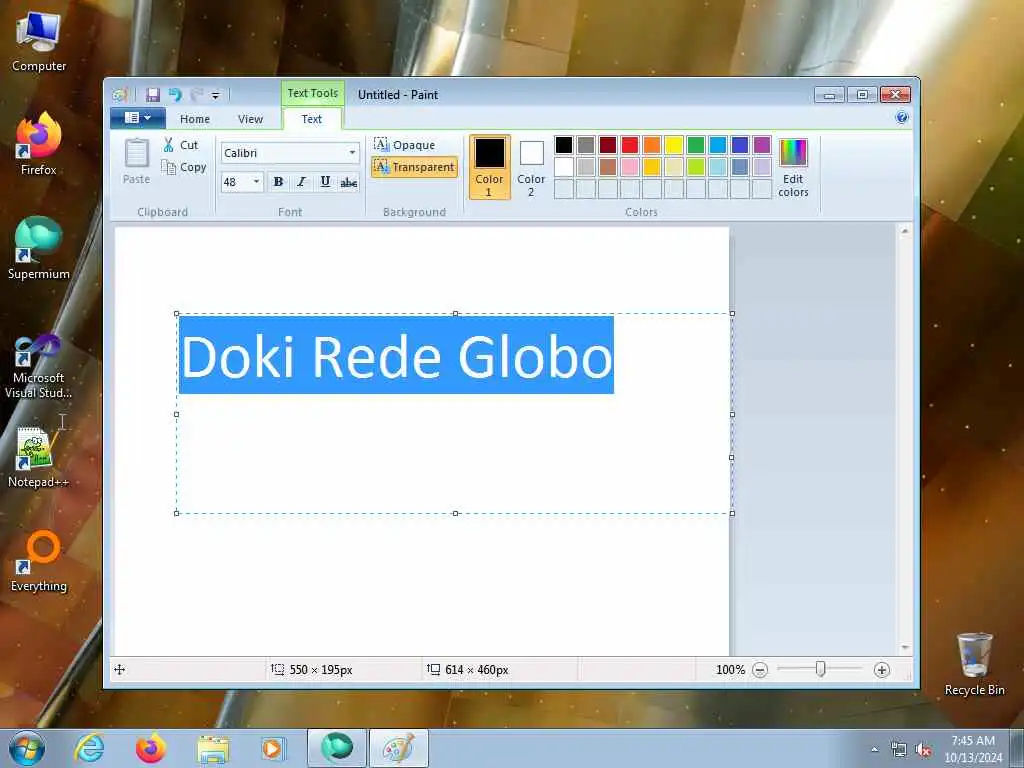The height and width of the screenshot is (768, 1024).
Task: Open Customize Quick Access Toolbar arrow
Action: coord(215,95)
